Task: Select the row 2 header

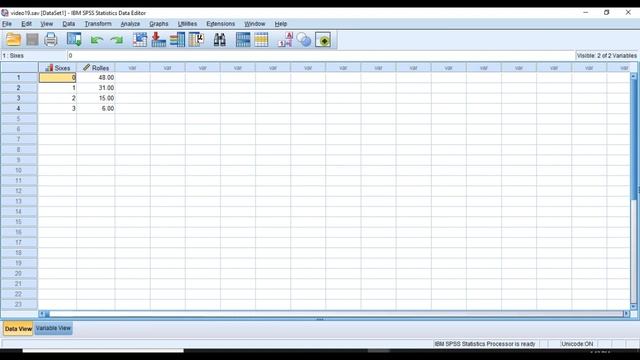Action: point(19,88)
